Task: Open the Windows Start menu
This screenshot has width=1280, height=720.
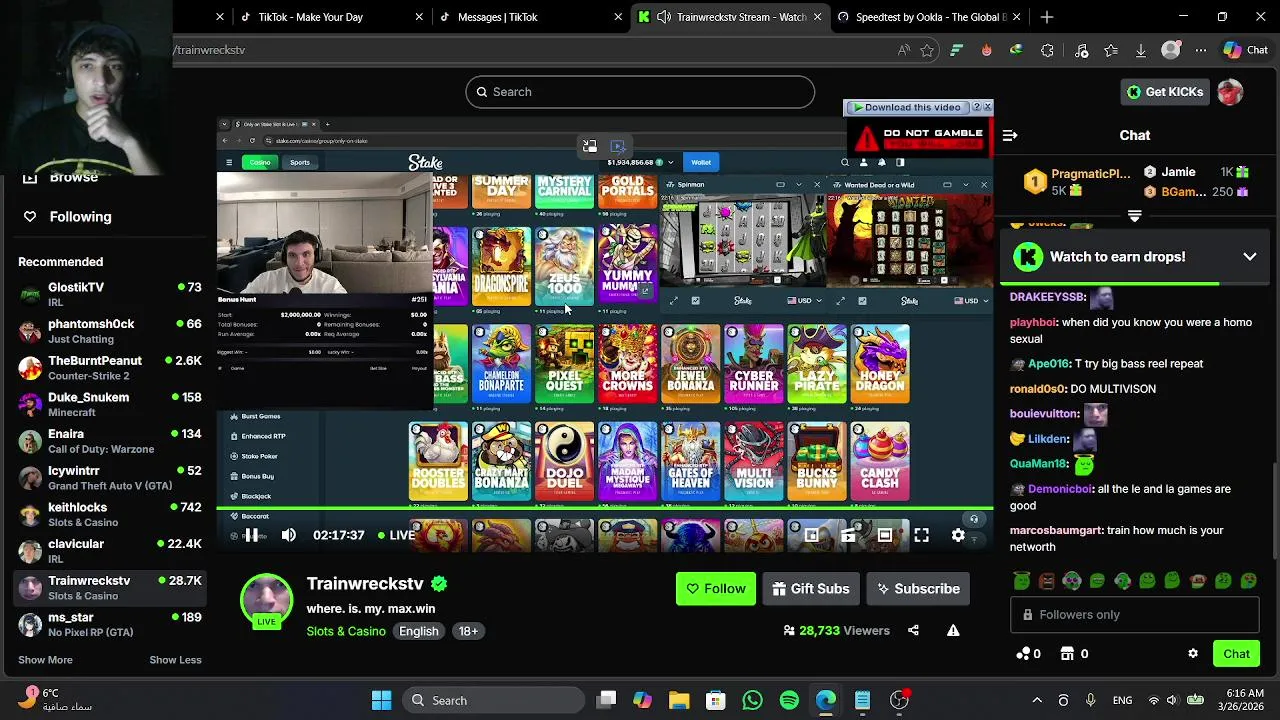Action: (x=381, y=701)
